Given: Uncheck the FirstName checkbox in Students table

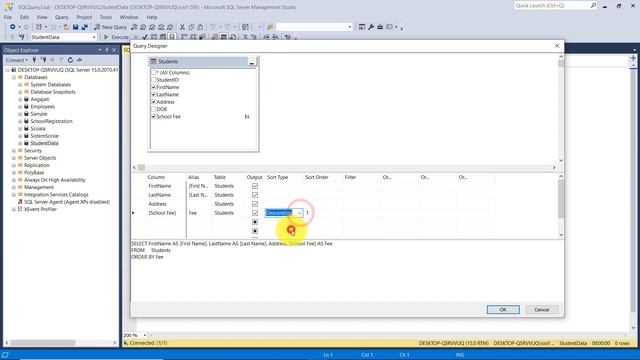Looking at the screenshot, I should [154, 87].
